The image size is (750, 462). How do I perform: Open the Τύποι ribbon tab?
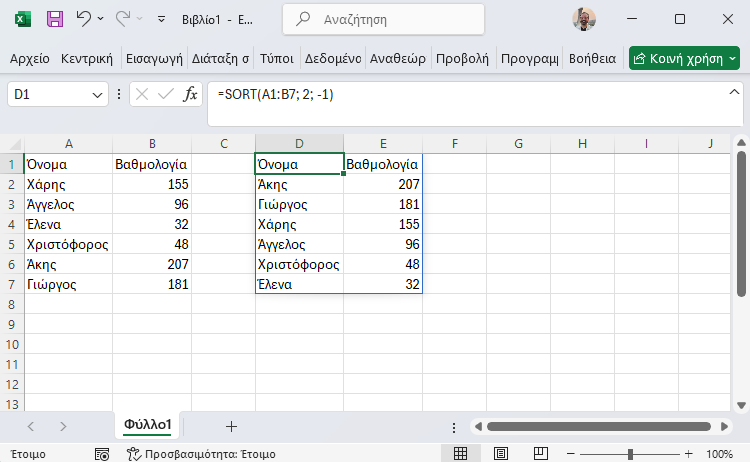coord(276,59)
